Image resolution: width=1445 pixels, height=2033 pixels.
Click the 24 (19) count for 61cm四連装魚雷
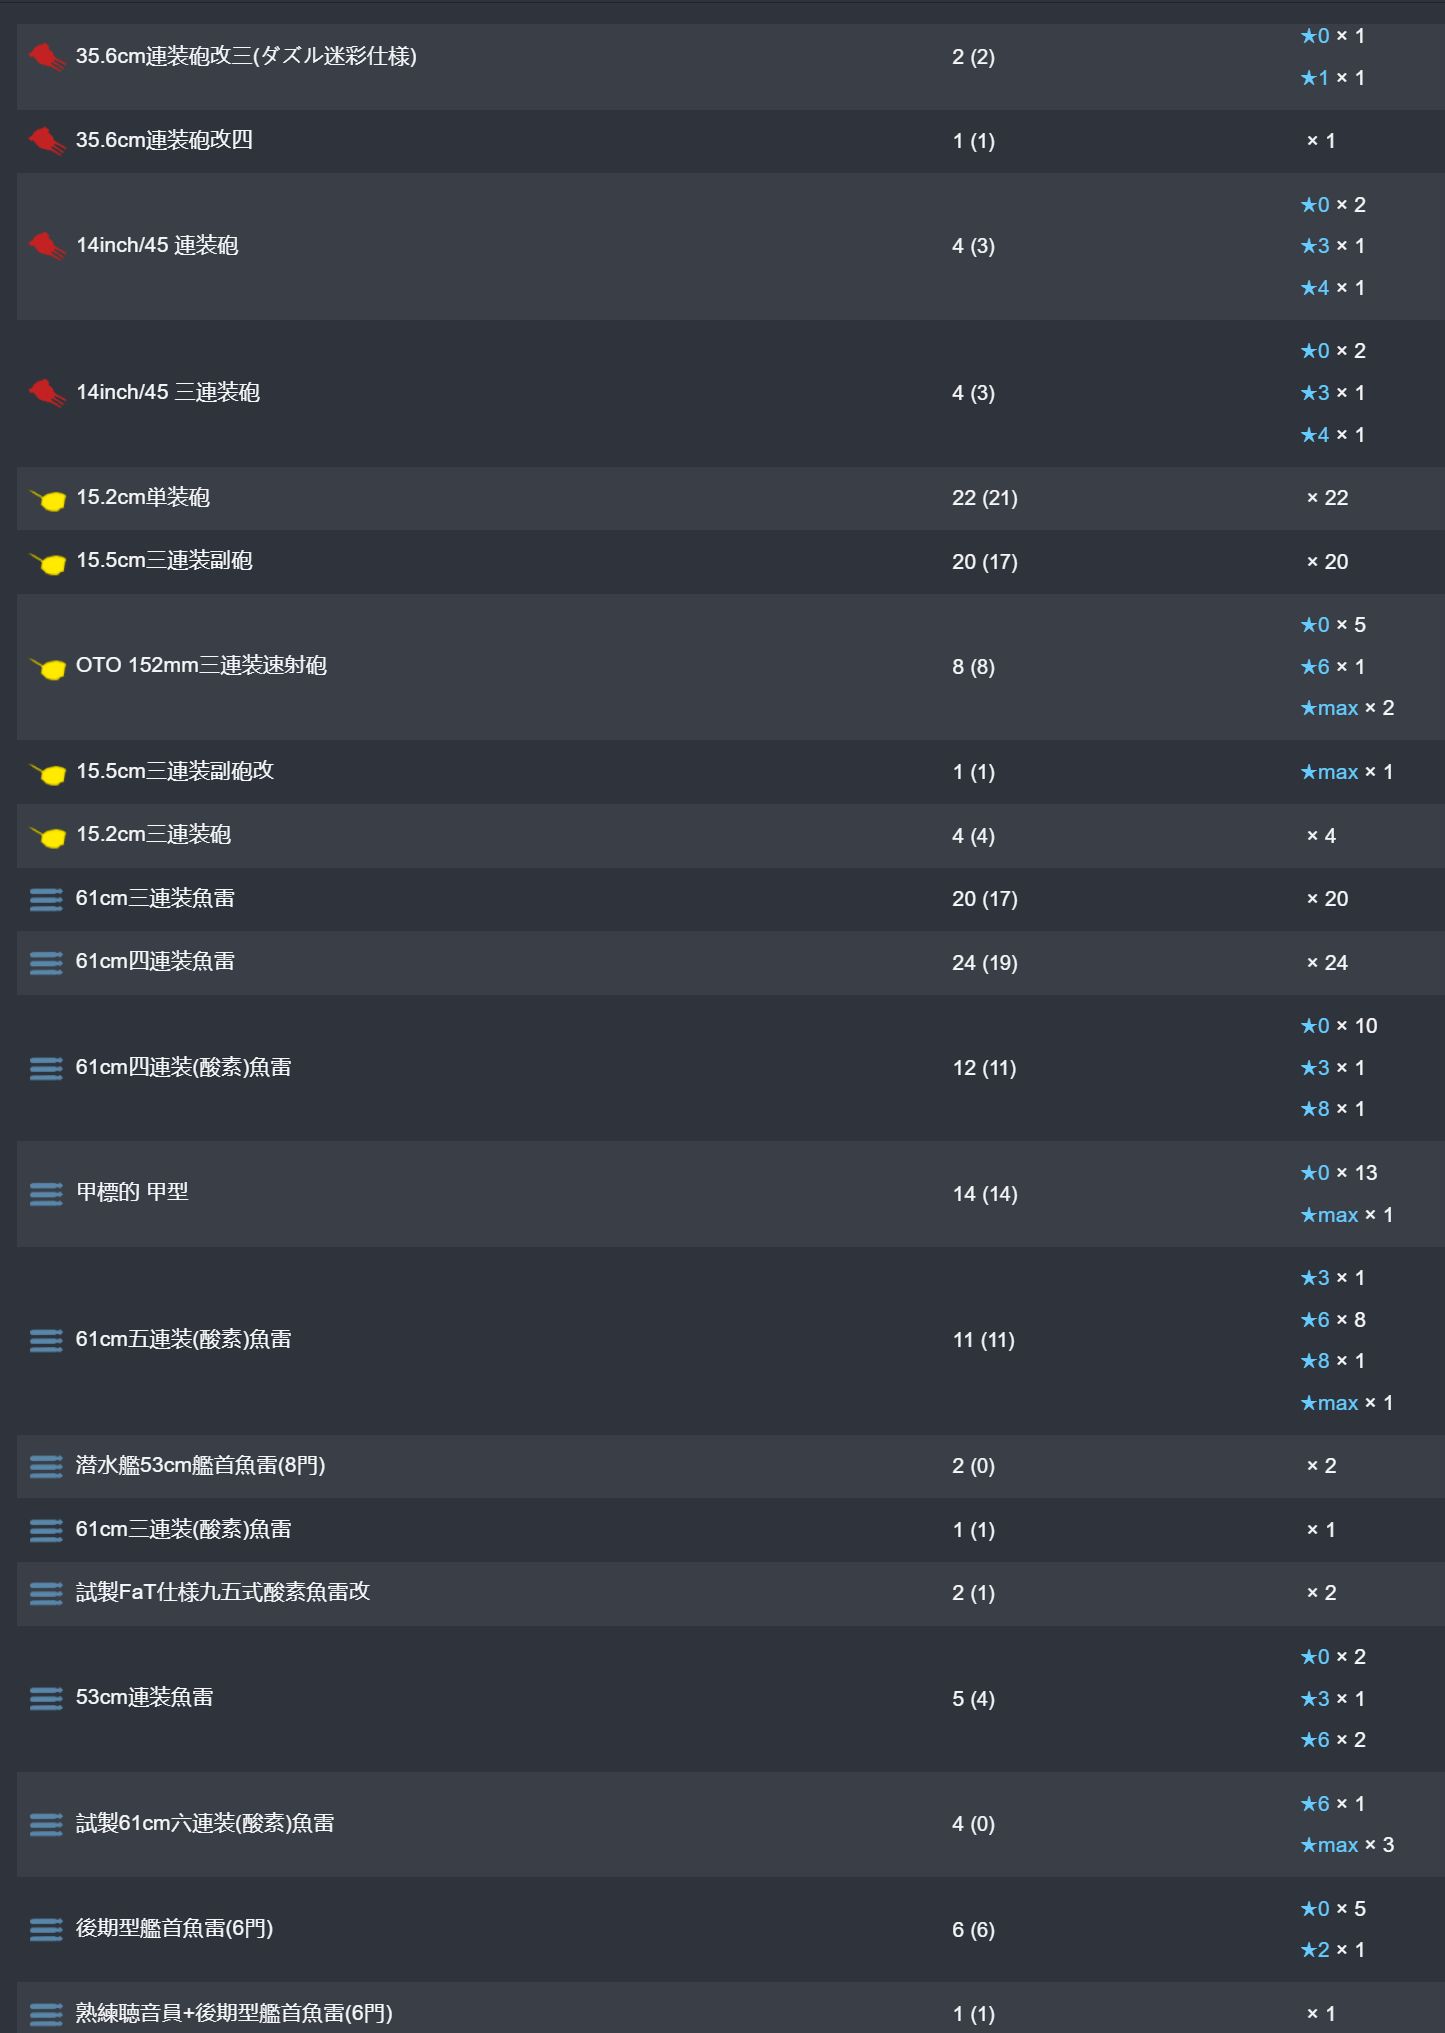tap(985, 963)
